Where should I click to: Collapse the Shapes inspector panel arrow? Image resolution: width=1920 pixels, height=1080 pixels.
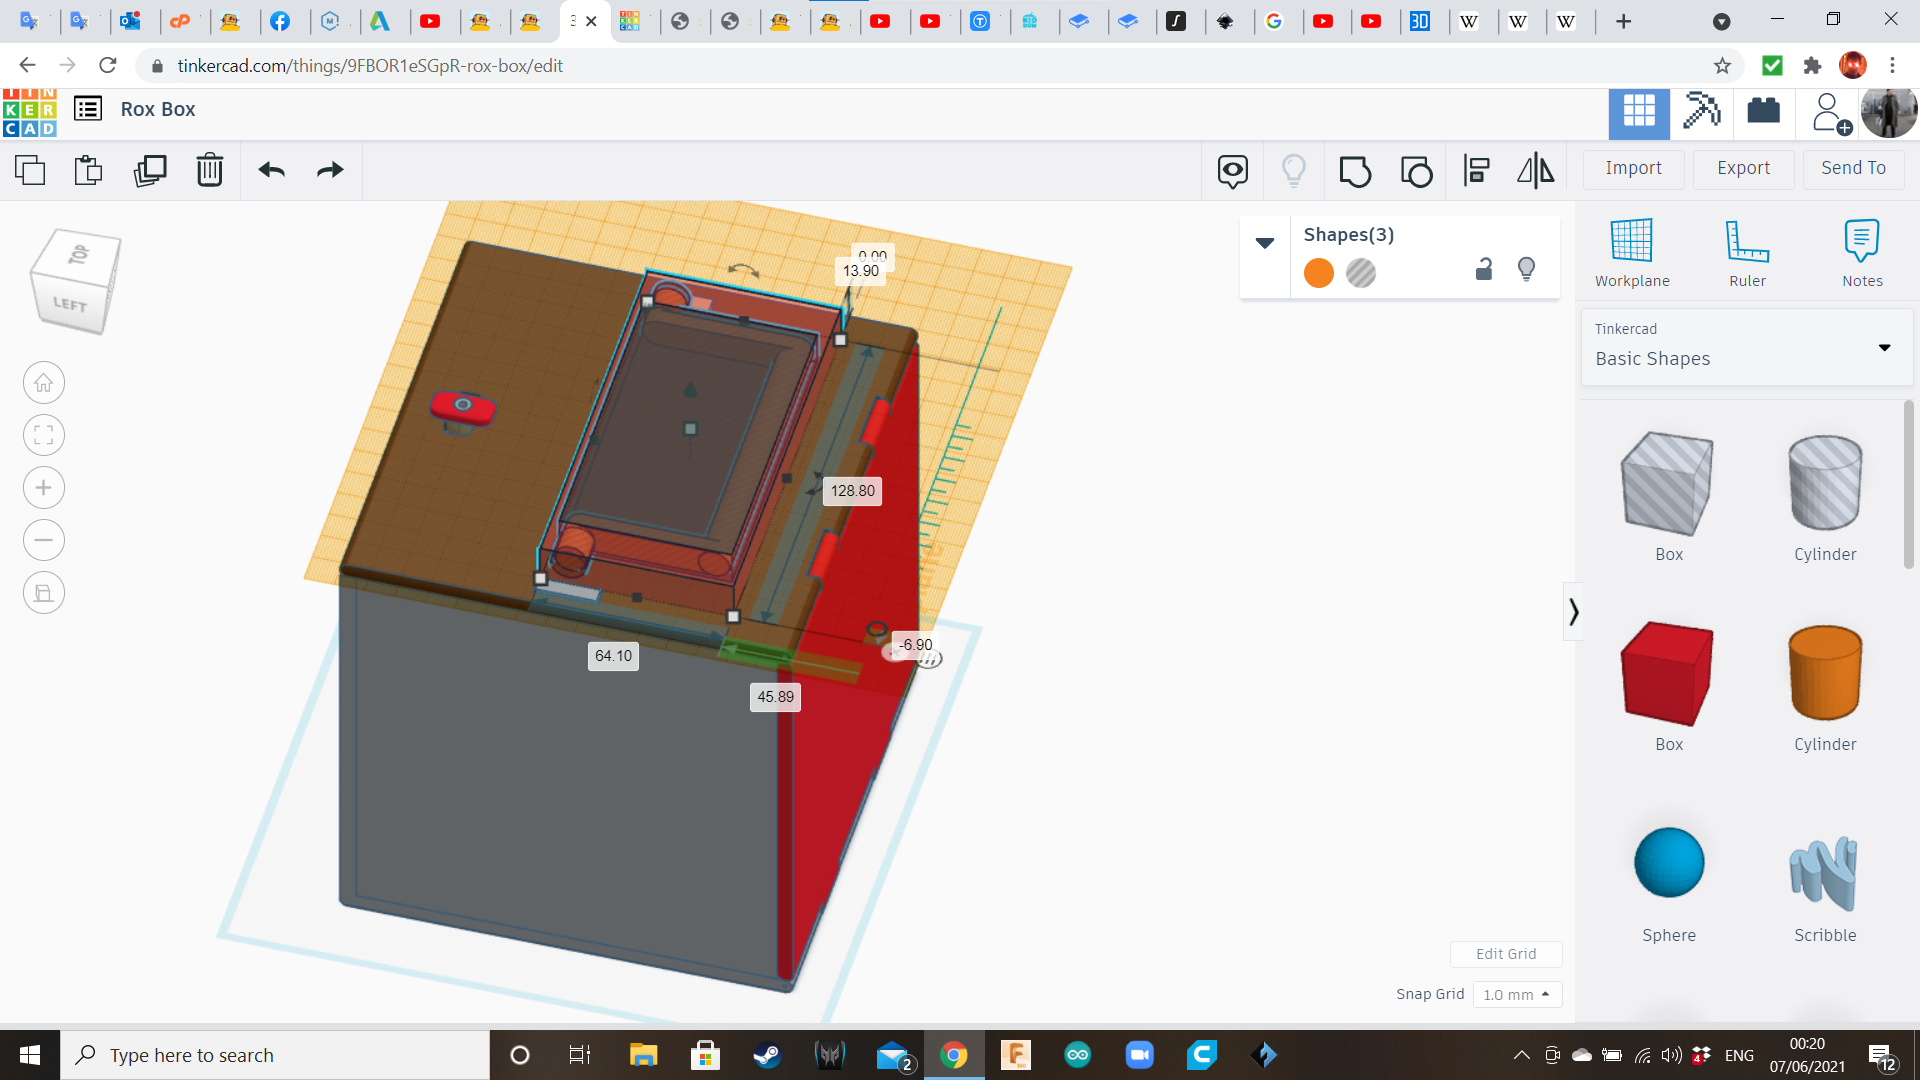[x=1264, y=243]
